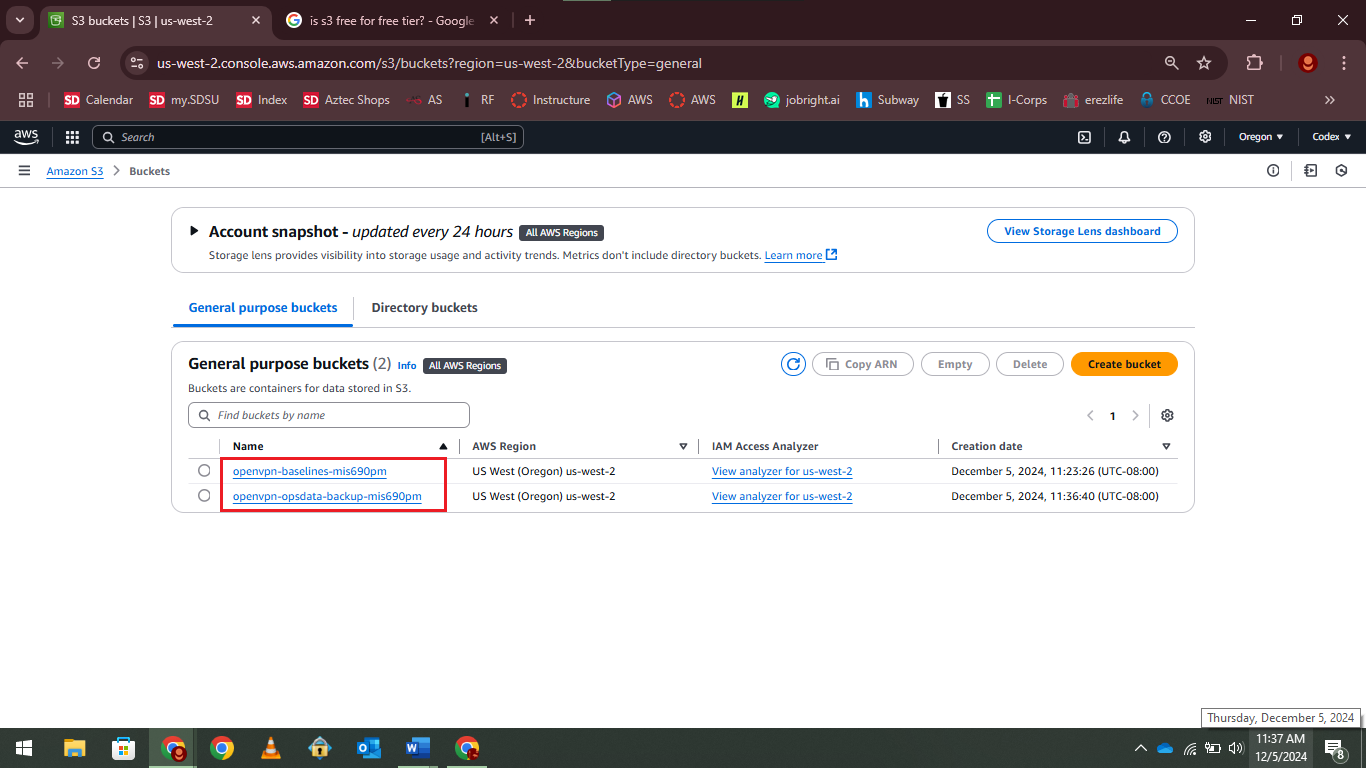Open bucket table preferences gear

tap(1167, 416)
